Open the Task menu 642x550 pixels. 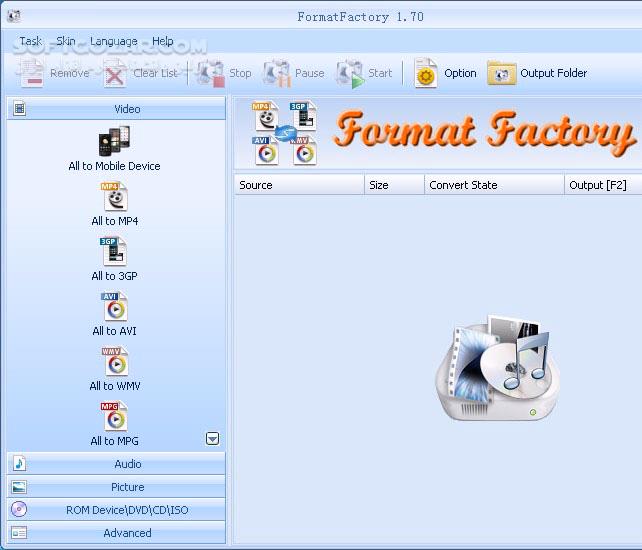pos(30,41)
